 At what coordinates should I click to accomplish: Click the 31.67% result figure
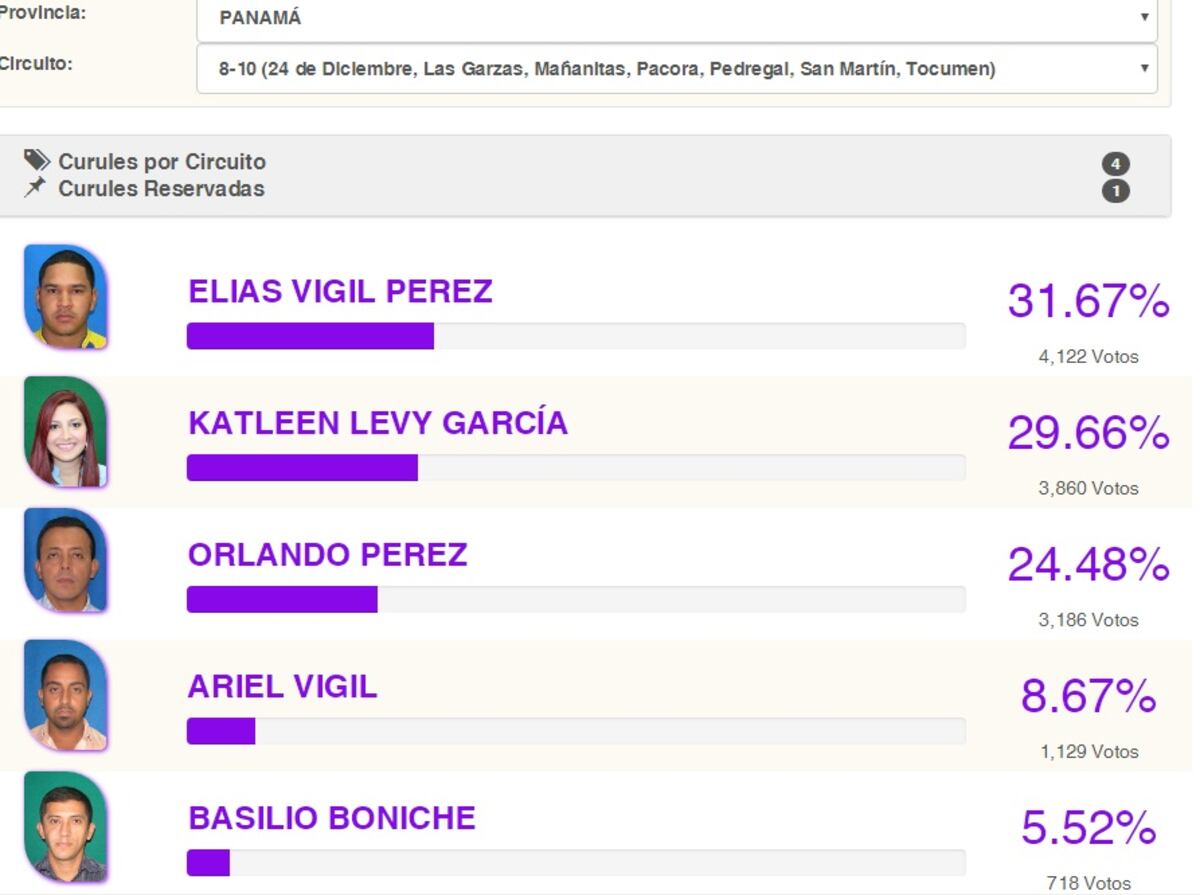point(1088,301)
